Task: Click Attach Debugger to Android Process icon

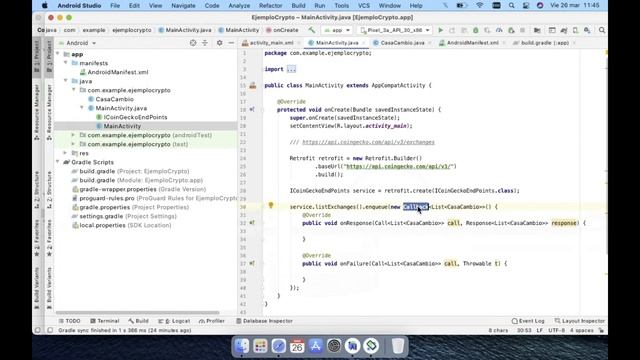Action: click(x=511, y=30)
